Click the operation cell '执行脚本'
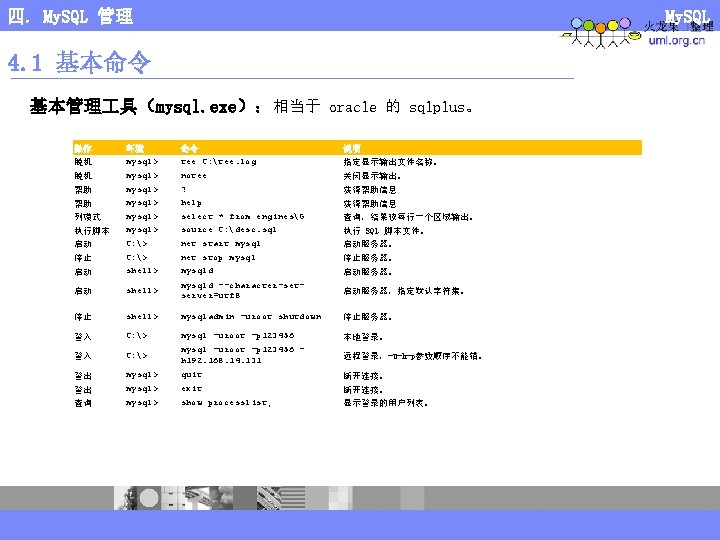The height and width of the screenshot is (540, 720). 92,231
